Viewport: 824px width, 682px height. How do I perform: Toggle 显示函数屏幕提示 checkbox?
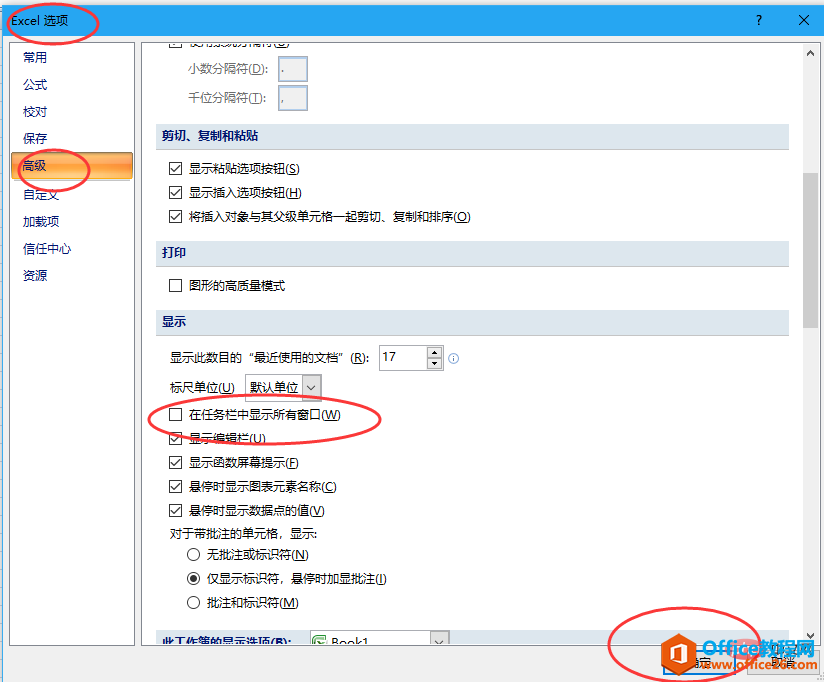pos(176,462)
